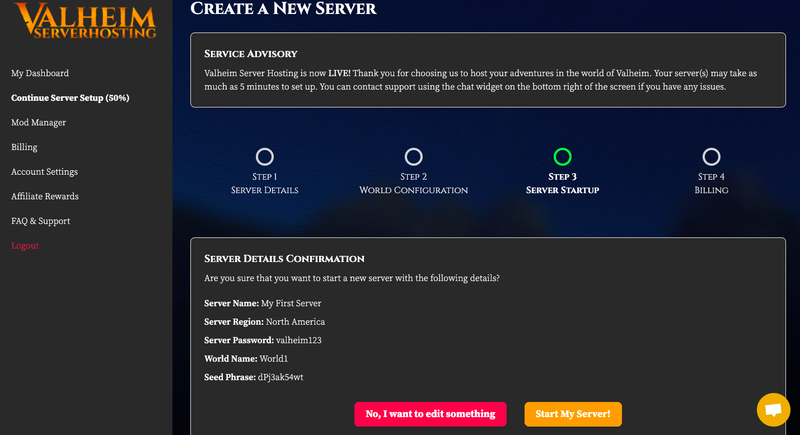Click the Server Name value My First Server

pyautogui.click(x=291, y=303)
